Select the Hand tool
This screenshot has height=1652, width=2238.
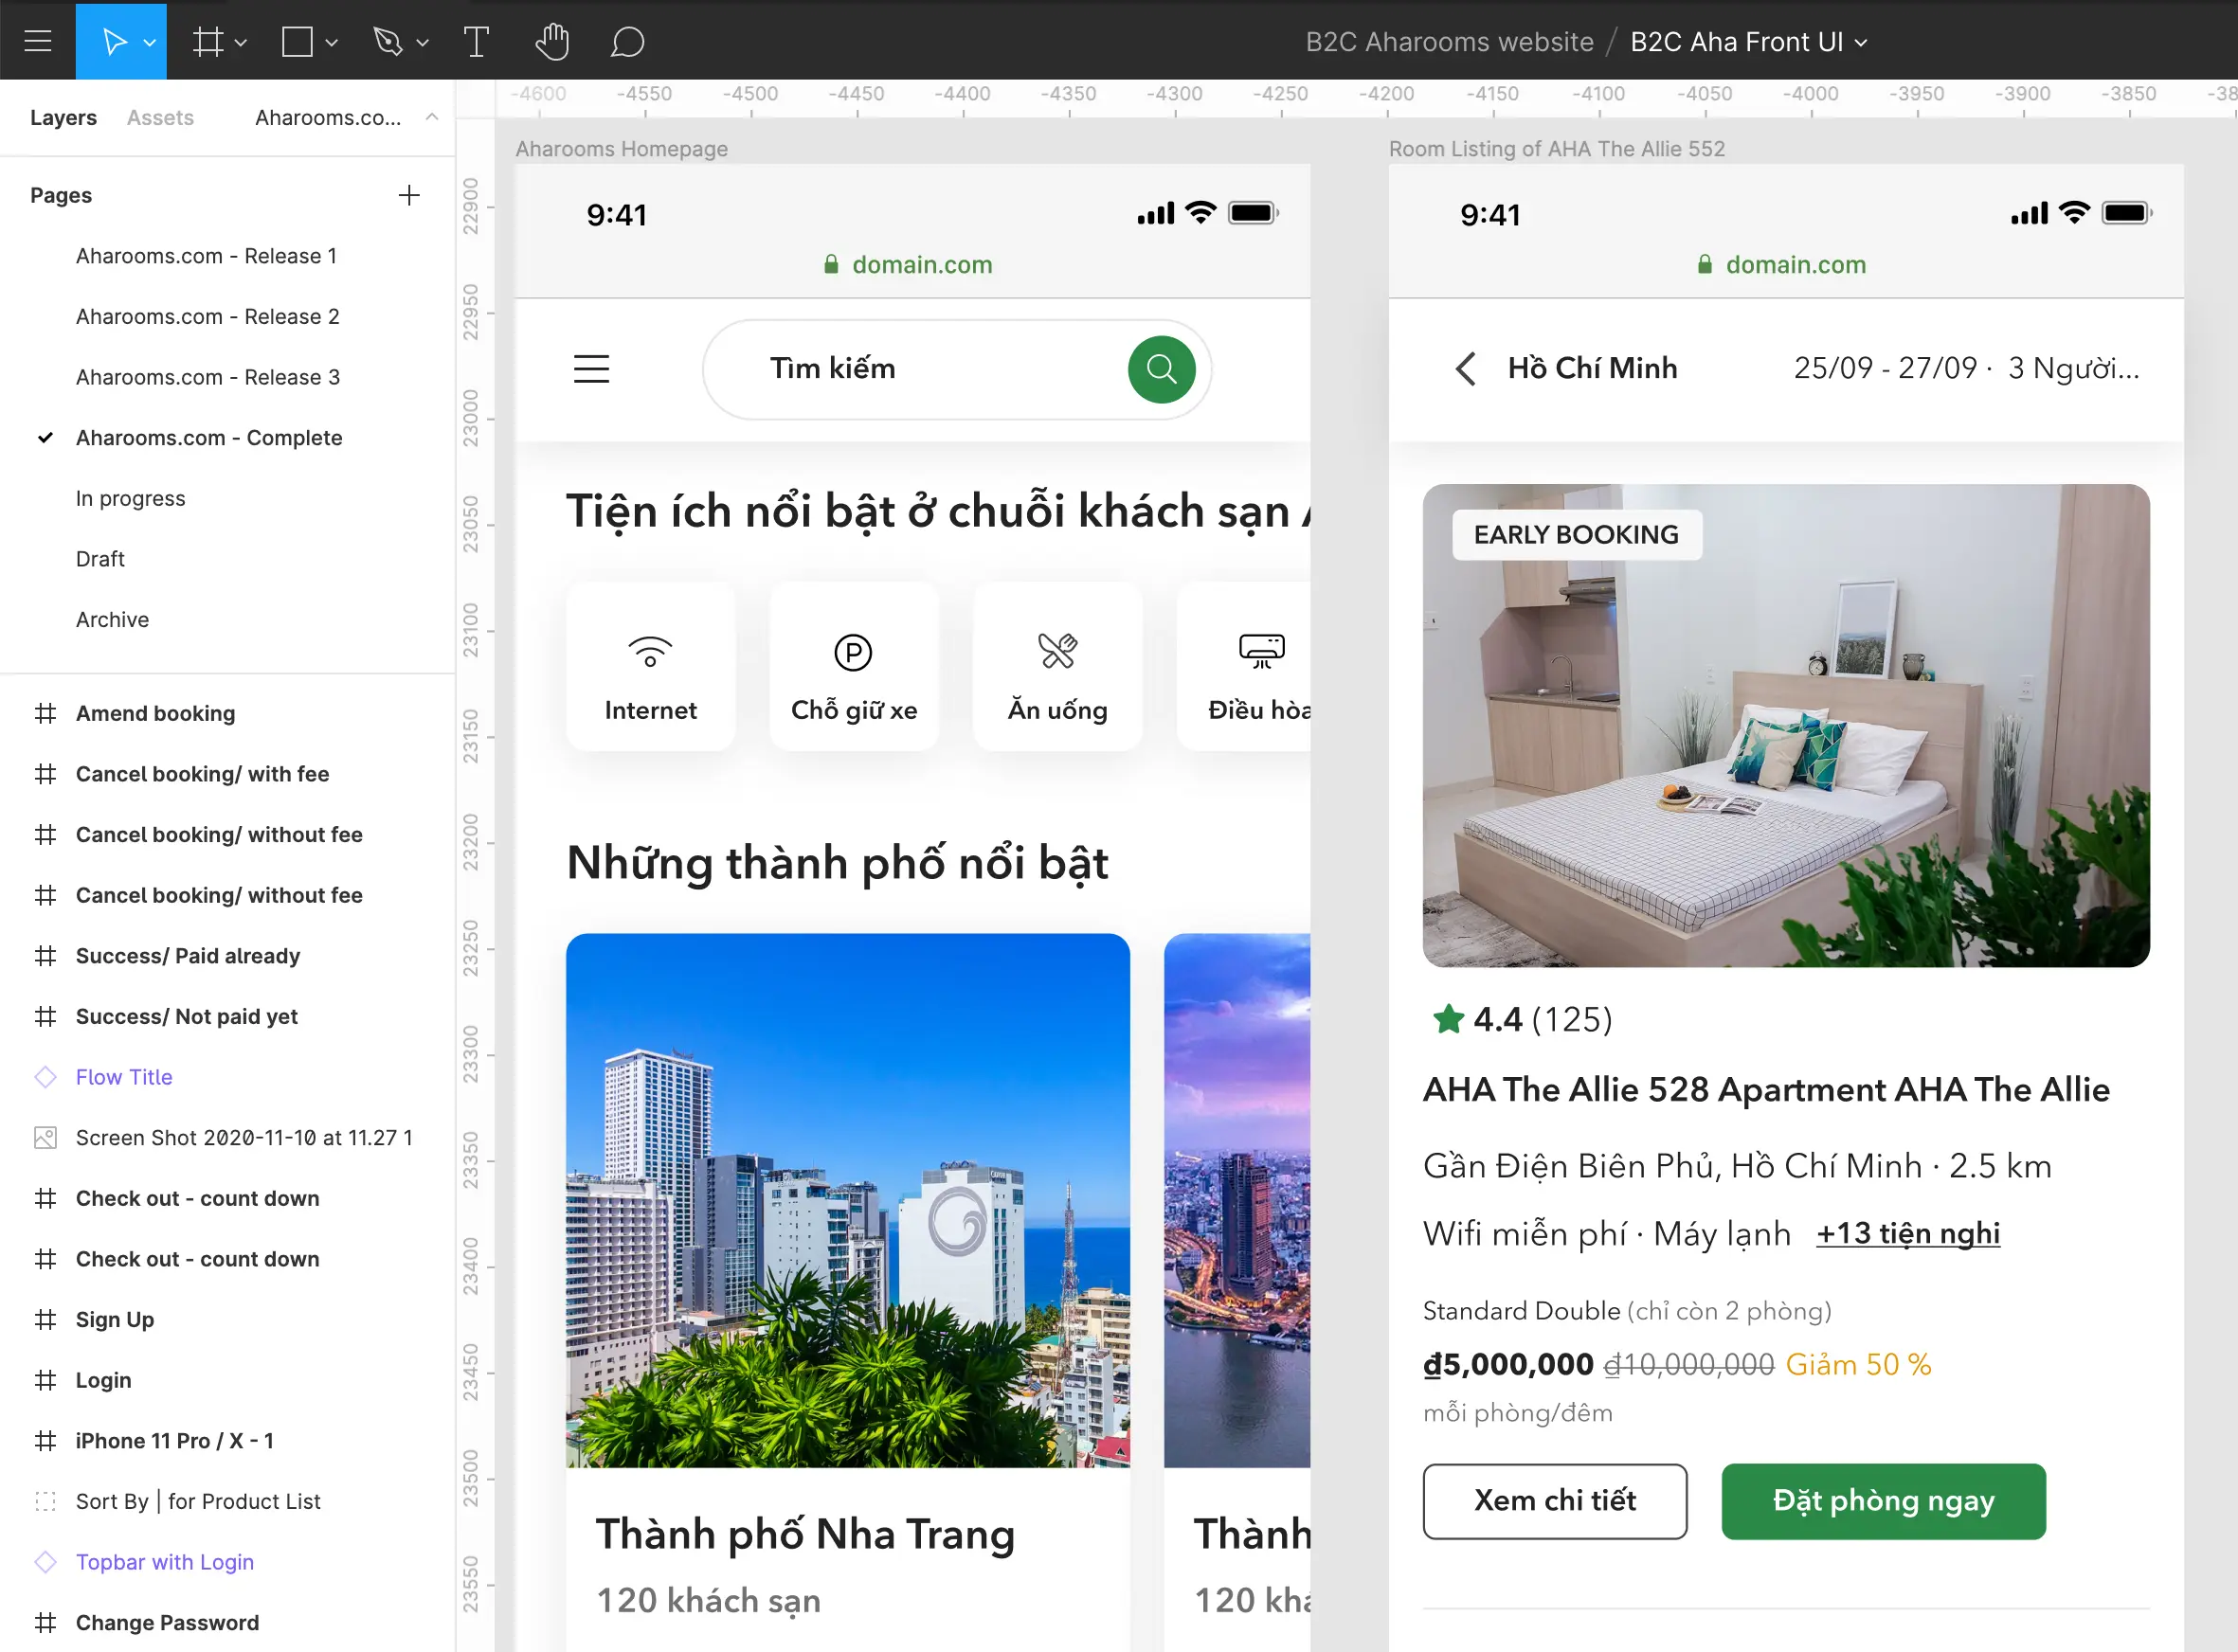point(552,42)
